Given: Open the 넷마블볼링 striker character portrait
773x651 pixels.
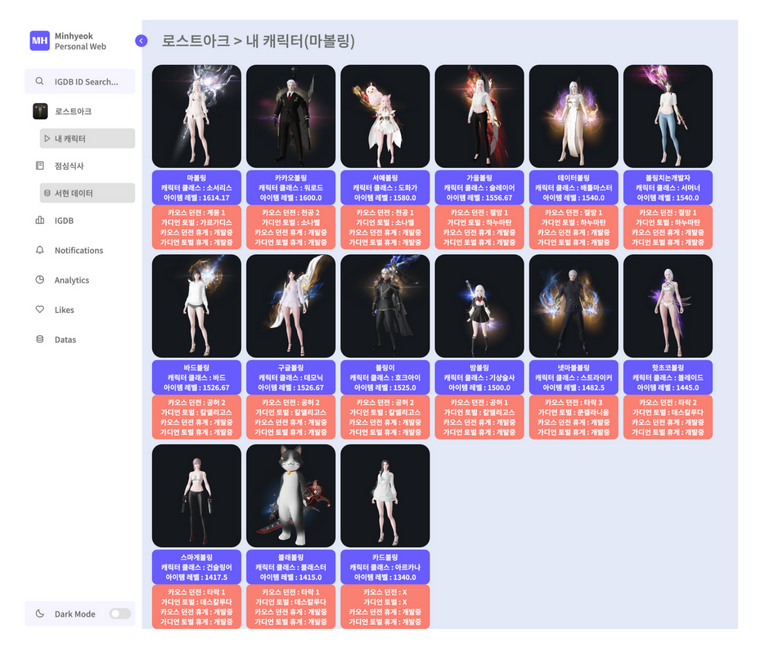Looking at the screenshot, I should [573, 306].
